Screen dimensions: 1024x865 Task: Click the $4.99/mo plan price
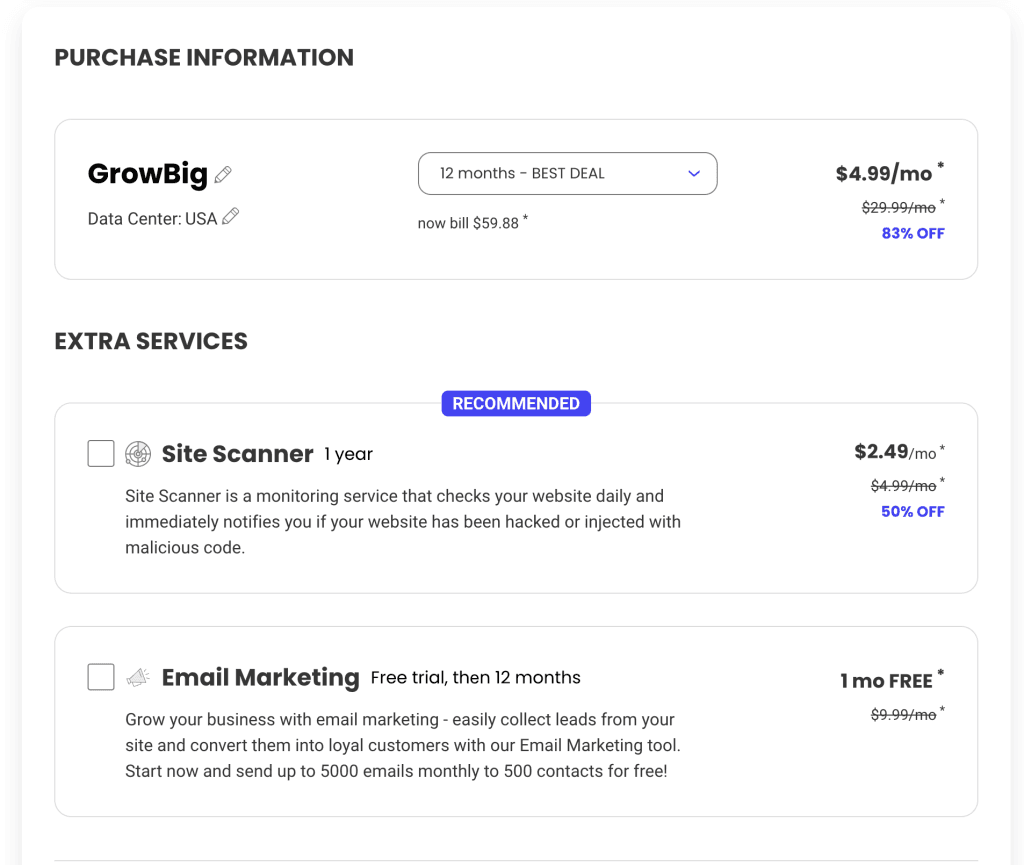pos(884,174)
